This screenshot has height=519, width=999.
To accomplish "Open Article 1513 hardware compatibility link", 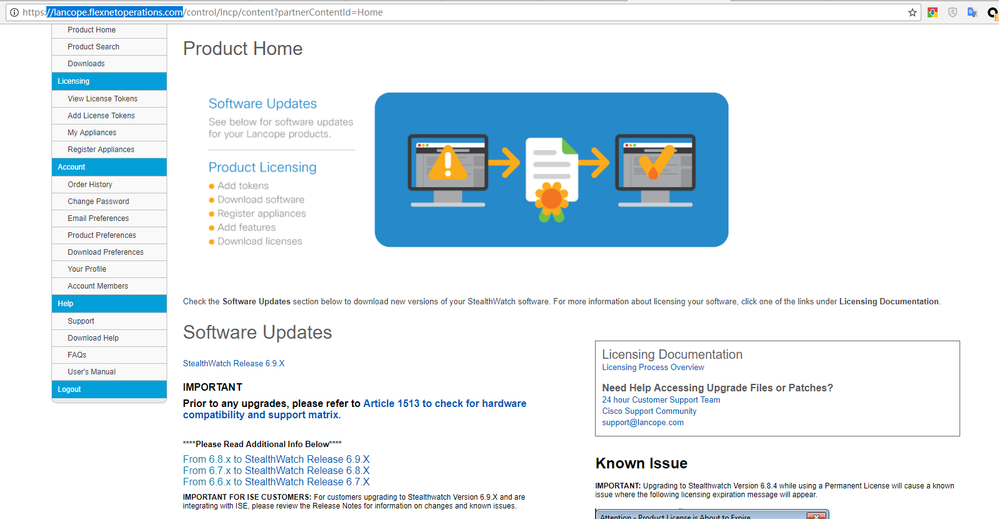I will pyautogui.click(x=355, y=409).
